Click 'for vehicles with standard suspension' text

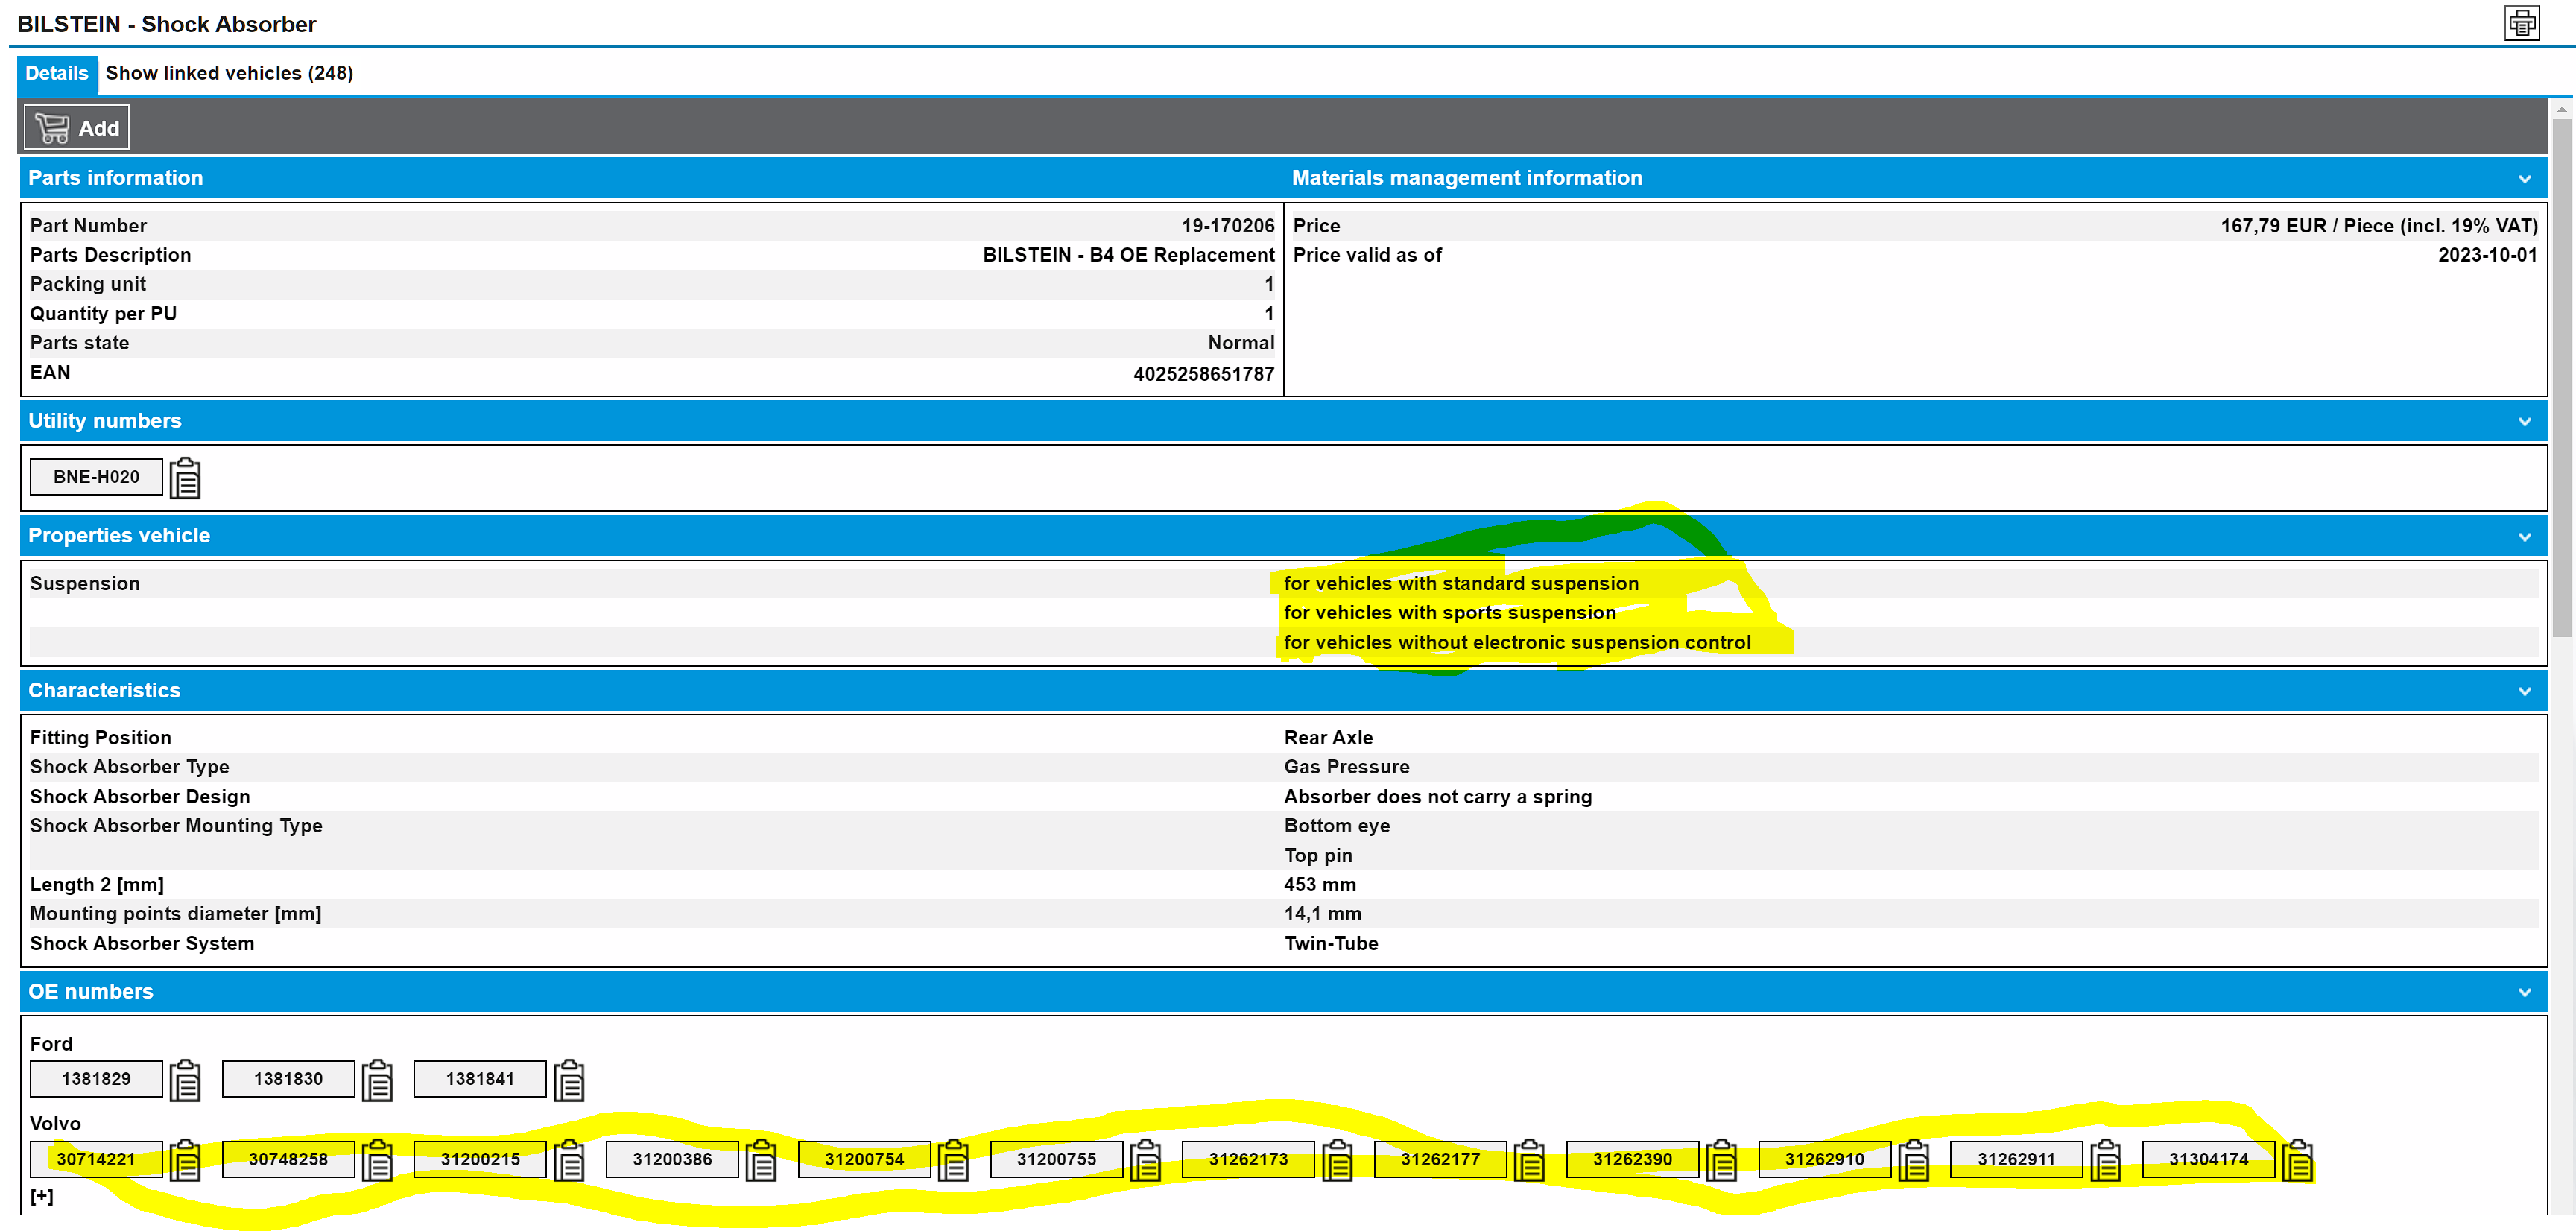point(1460,584)
